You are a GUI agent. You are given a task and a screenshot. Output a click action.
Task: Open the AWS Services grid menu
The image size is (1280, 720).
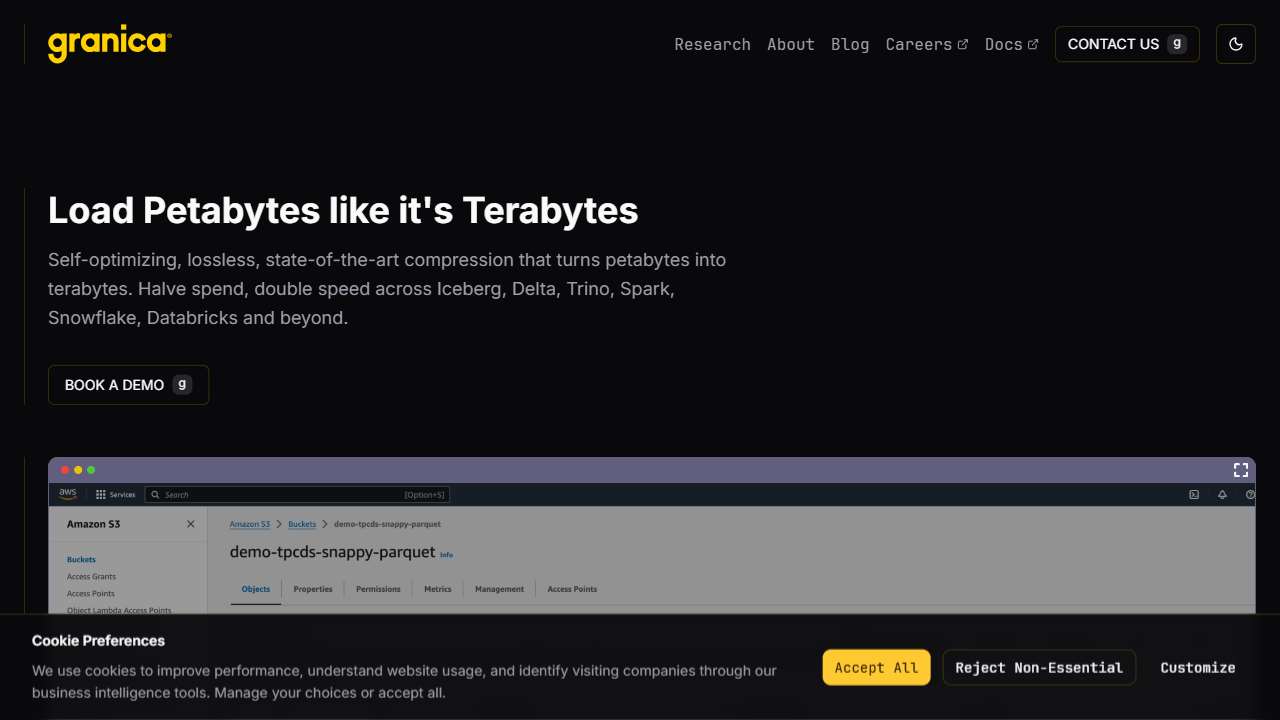pyautogui.click(x=101, y=495)
